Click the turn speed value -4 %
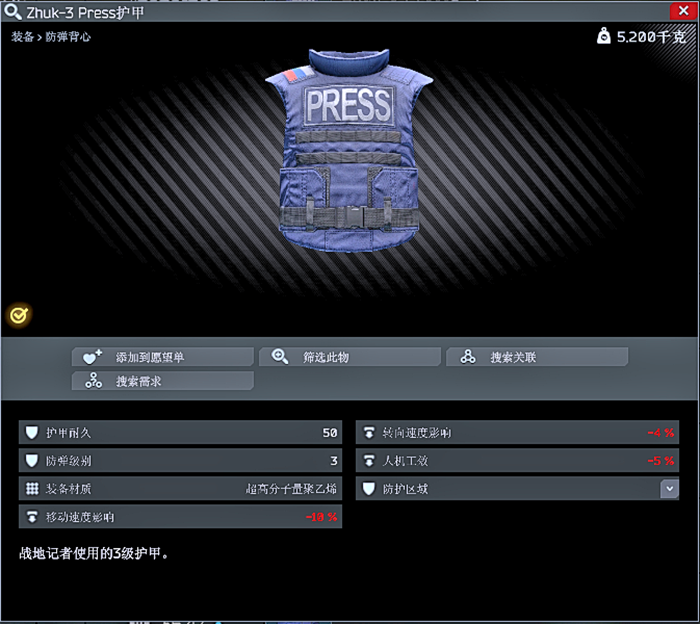700x624 pixels. coord(661,433)
